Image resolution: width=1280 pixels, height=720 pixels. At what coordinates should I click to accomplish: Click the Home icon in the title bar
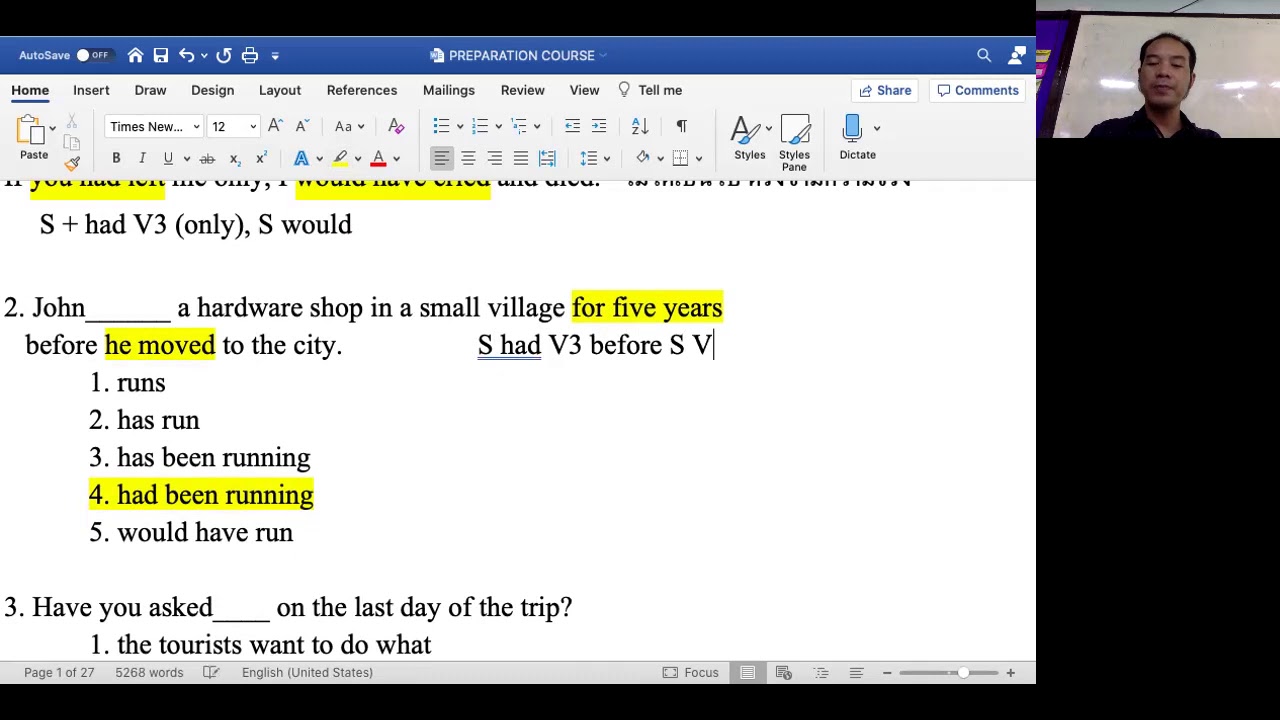135,55
